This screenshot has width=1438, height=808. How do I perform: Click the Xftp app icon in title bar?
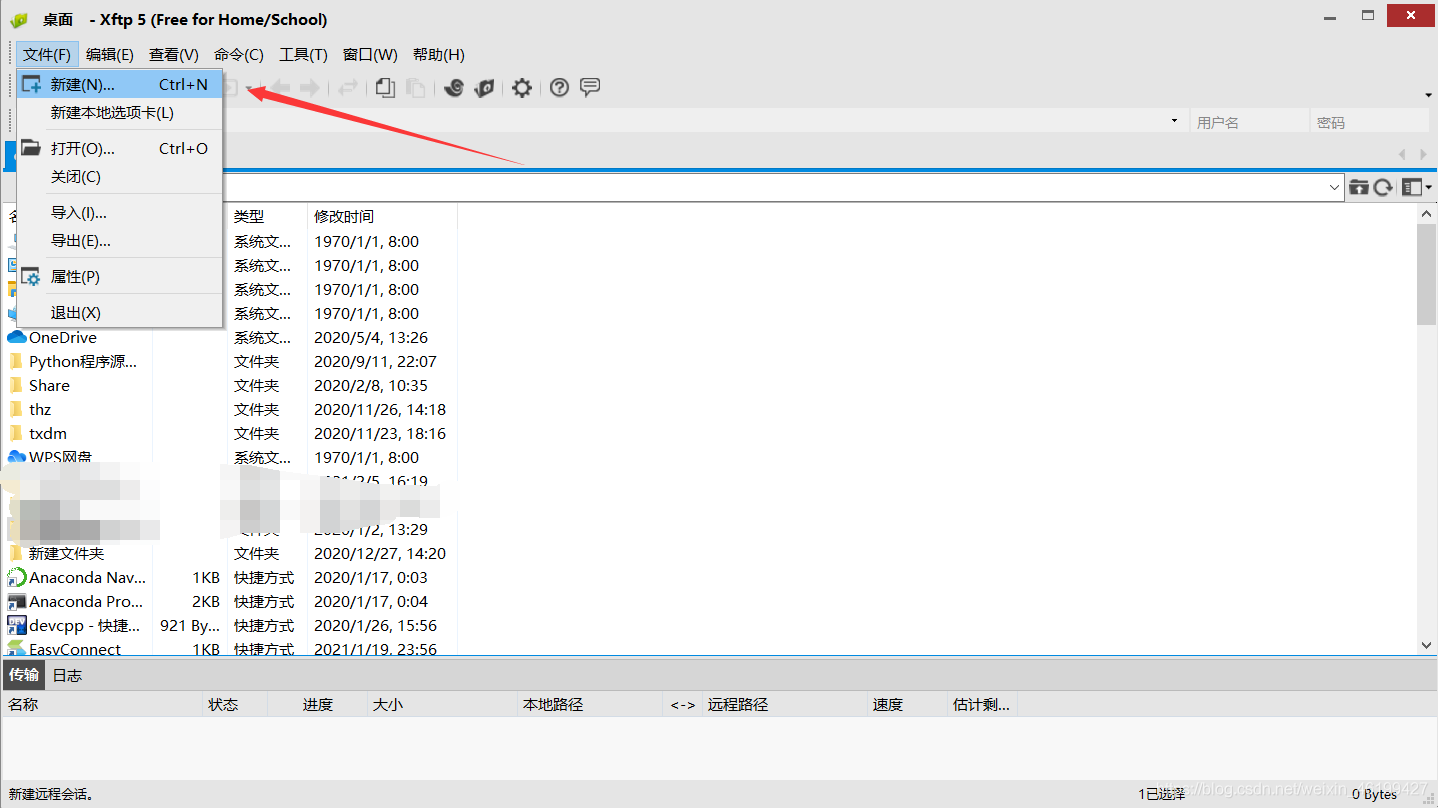point(19,20)
